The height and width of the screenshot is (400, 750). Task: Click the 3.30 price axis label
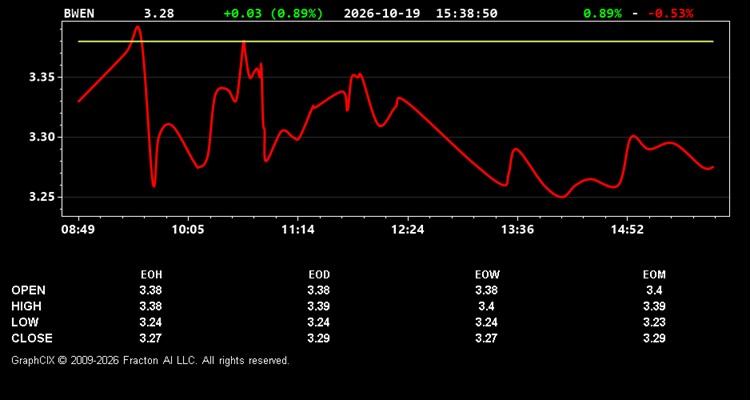click(x=41, y=137)
